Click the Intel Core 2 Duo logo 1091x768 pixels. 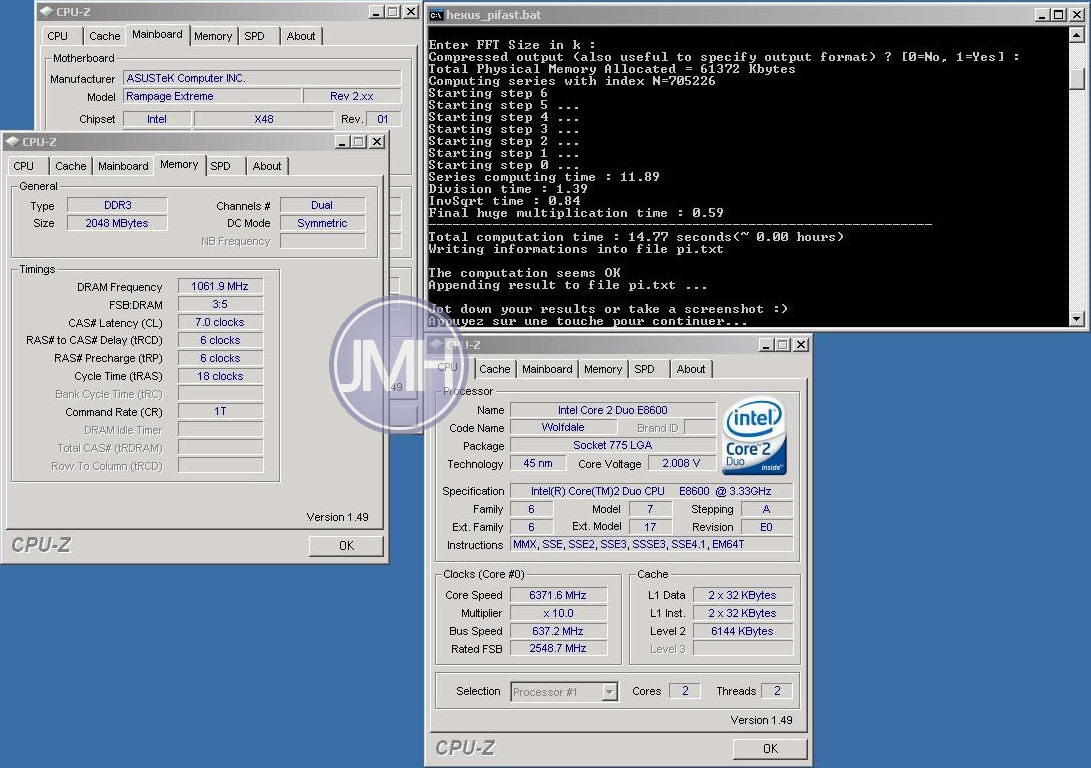point(755,436)
